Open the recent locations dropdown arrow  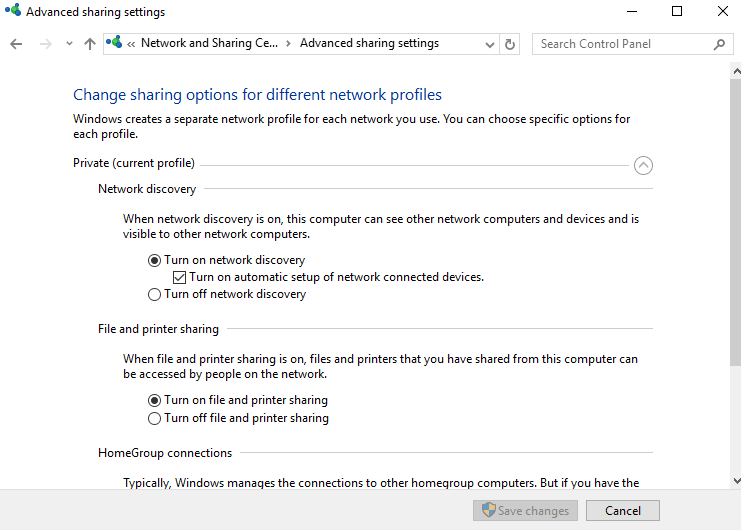[69, 44]
